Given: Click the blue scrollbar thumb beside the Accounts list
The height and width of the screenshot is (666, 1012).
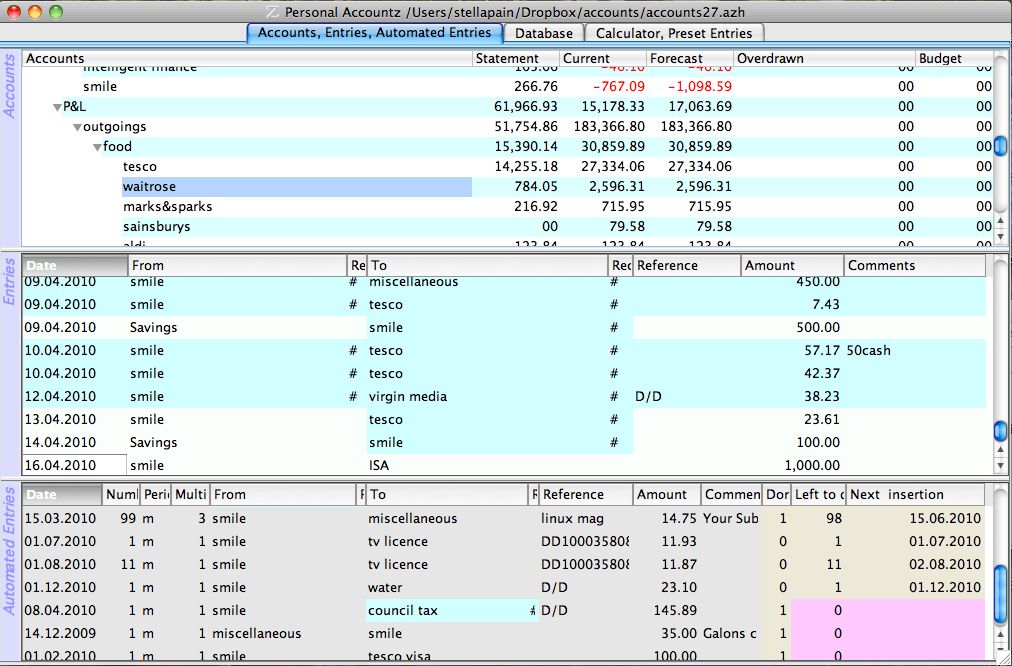Looking at the screenshot, I should click(999, 146).
